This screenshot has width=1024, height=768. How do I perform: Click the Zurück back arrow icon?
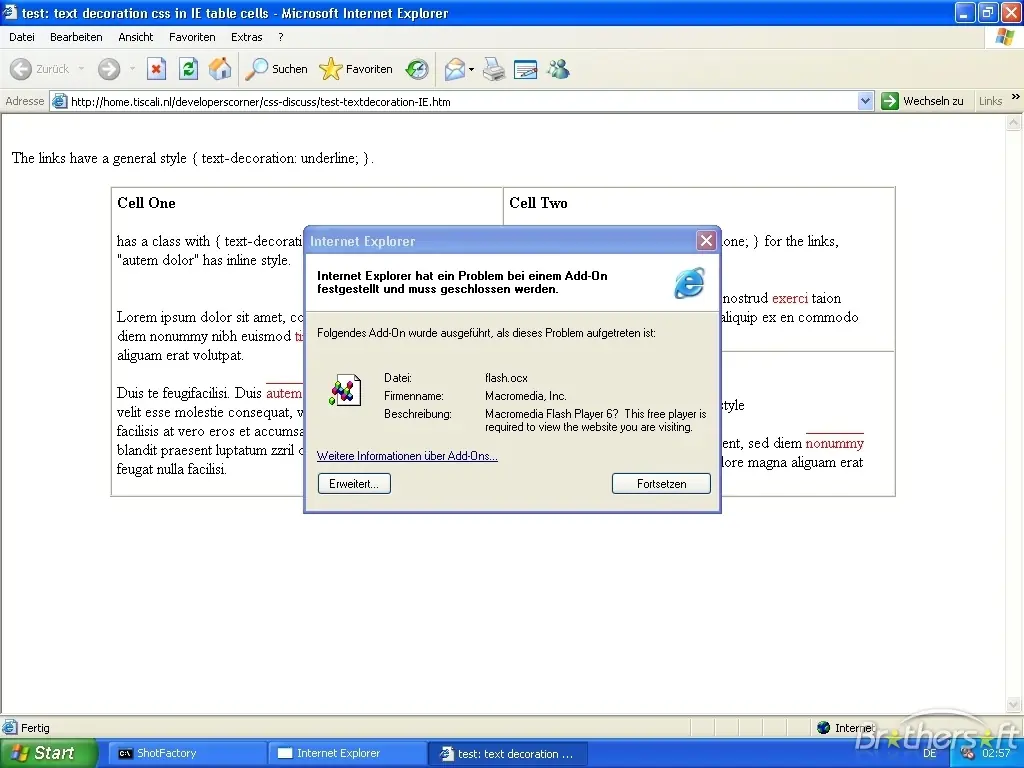[x=21, y=69]
